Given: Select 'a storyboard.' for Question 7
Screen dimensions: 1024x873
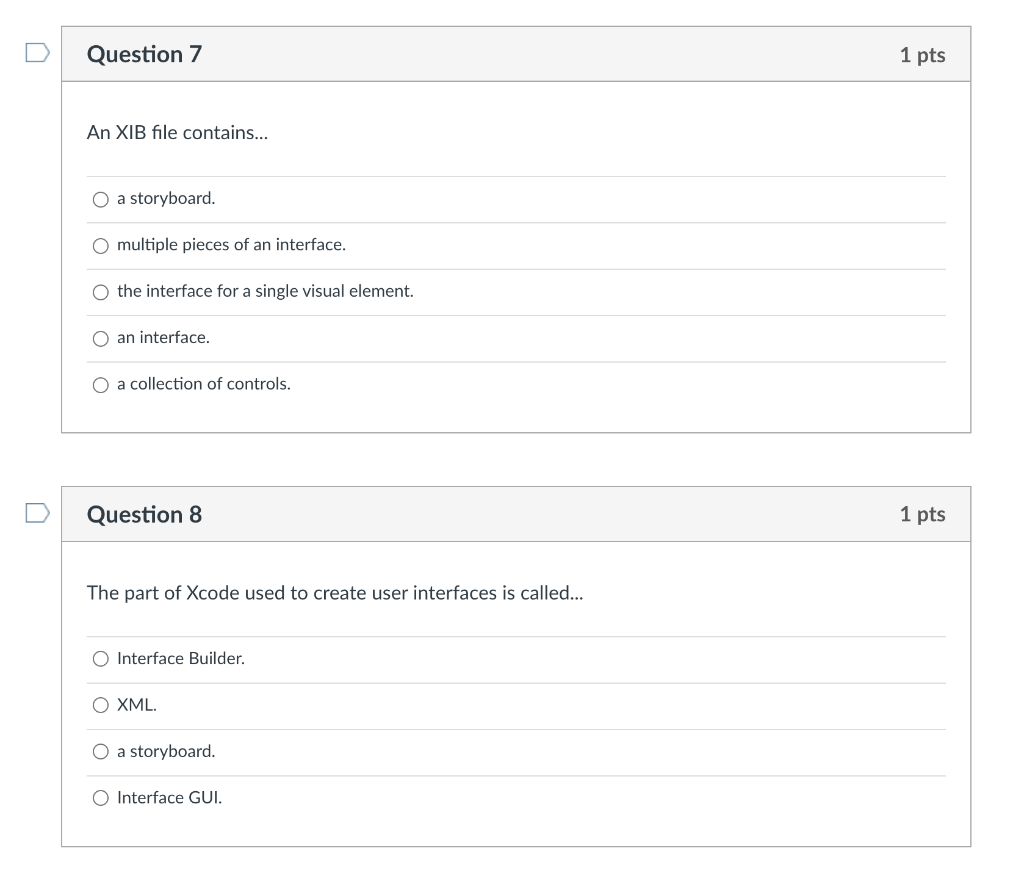Looking at the screenshot, I should pos(100,199).
